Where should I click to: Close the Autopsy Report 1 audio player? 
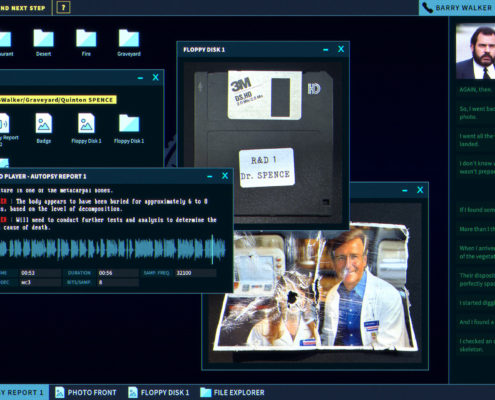tap(225, 176)
